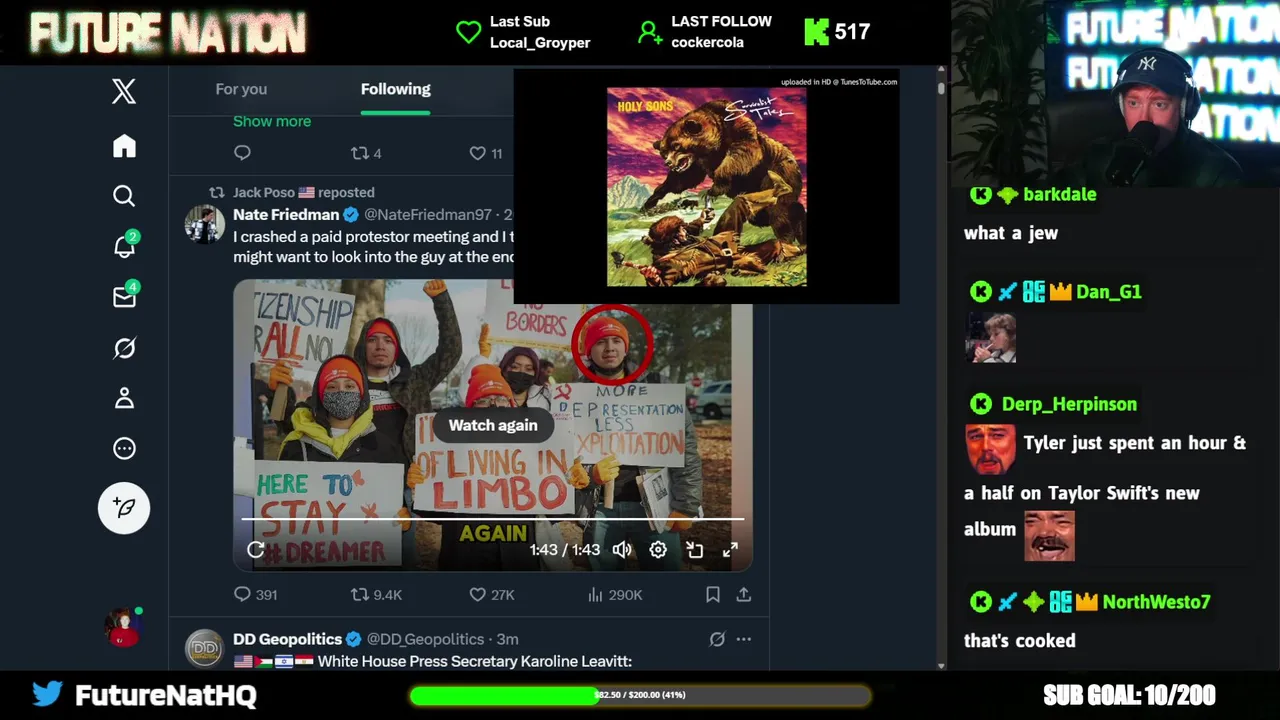Screen dimensions: 1280x720
Task: Click the Last Sub Local_Groyper text
Action: click(x=540, y=32)
